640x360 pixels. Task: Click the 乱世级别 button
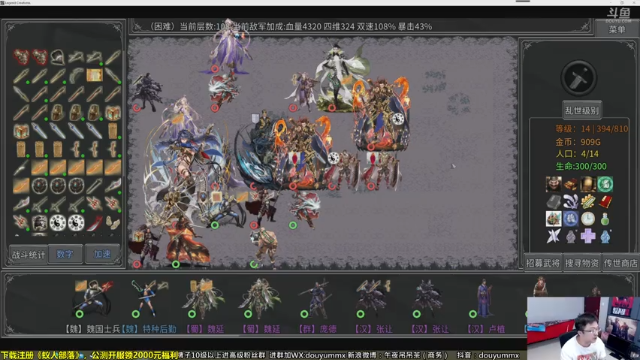click(582, 110)
